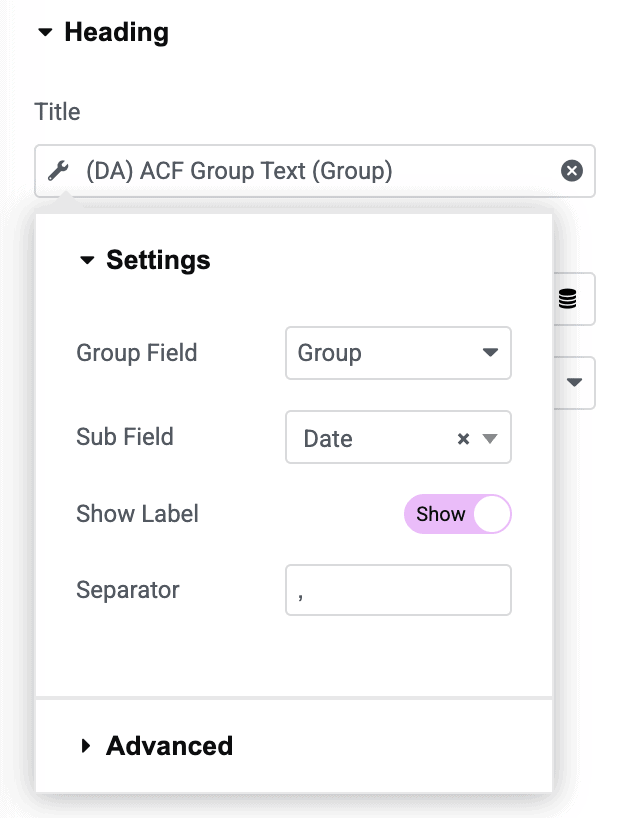
Task: Expand the Advanced section
Action: pos(157,745)
